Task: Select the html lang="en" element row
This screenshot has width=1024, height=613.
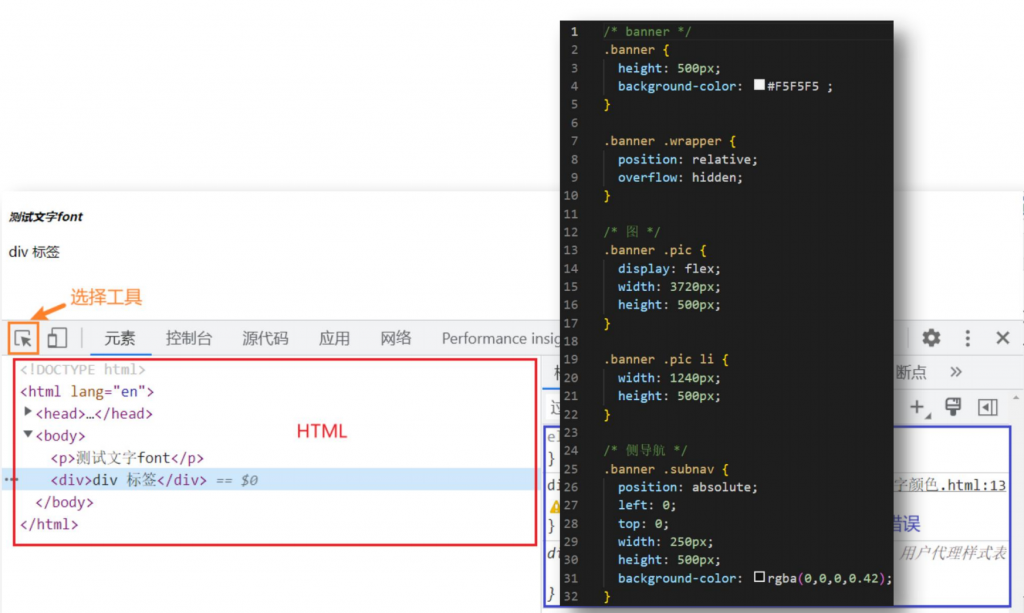Action: point(87,392)
